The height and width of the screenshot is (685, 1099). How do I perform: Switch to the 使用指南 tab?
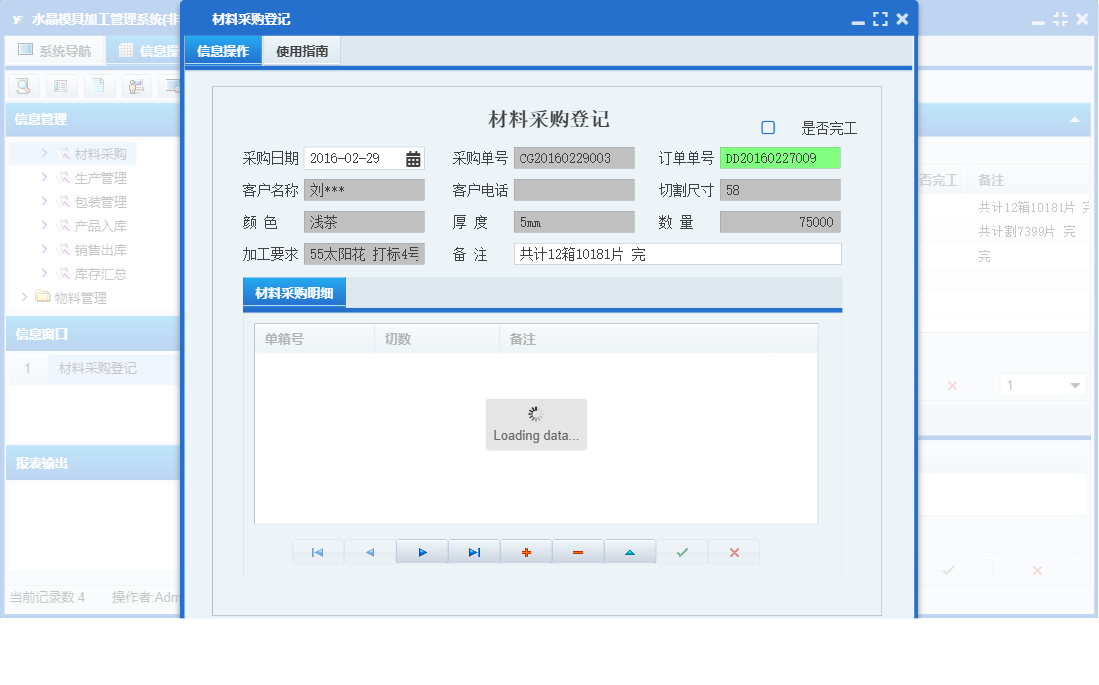click(x=300, y=49)
